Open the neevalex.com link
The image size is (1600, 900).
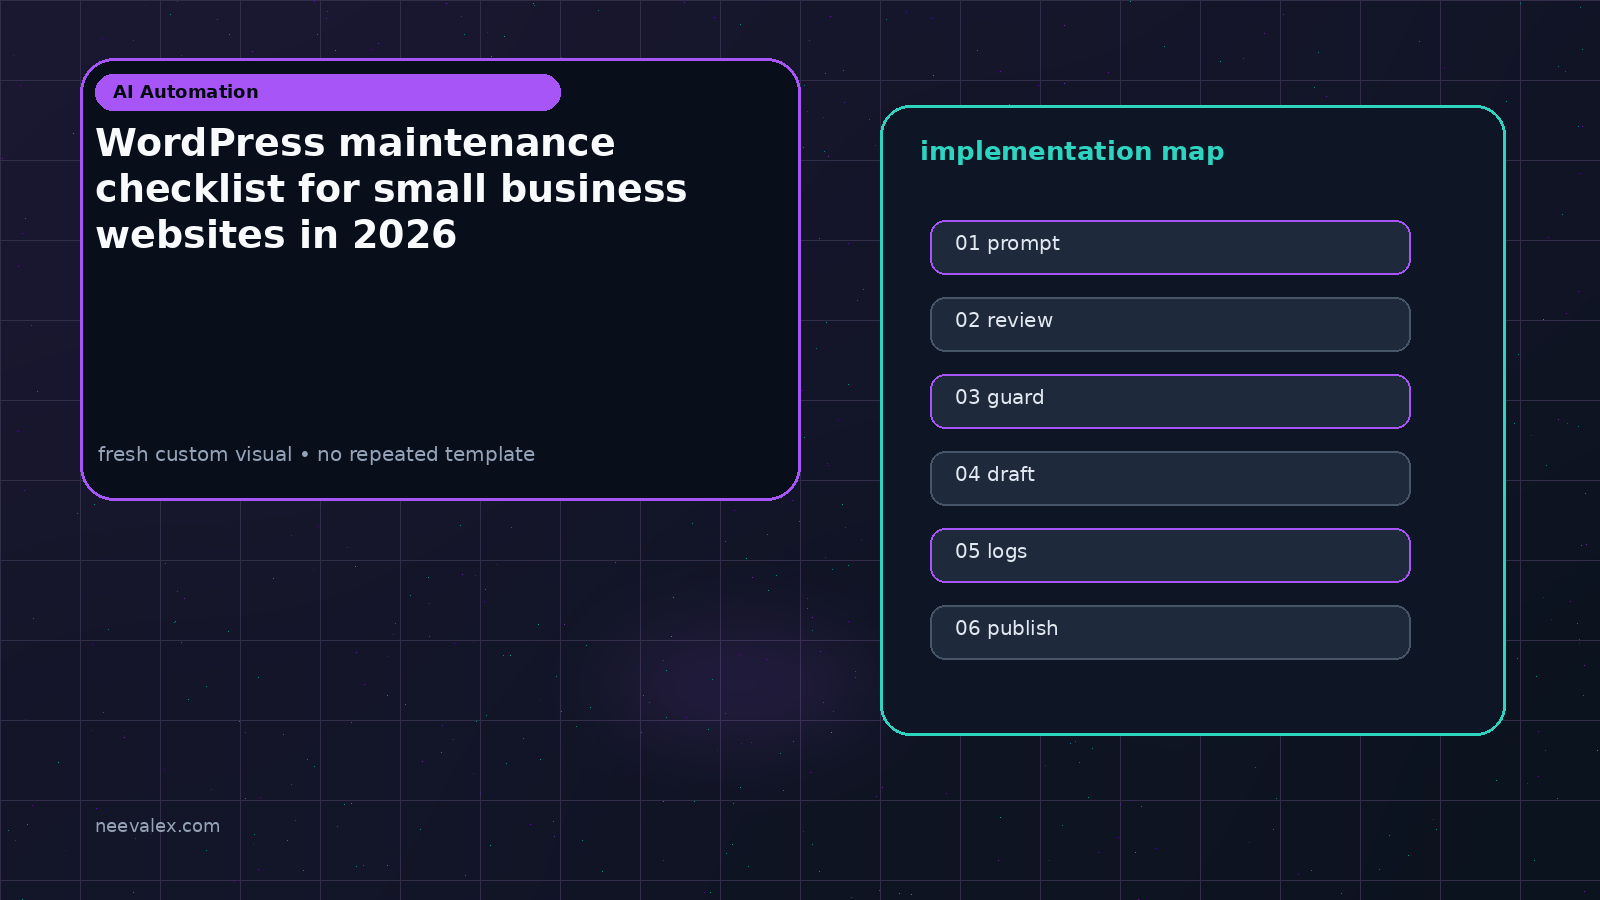click(157, 826)
